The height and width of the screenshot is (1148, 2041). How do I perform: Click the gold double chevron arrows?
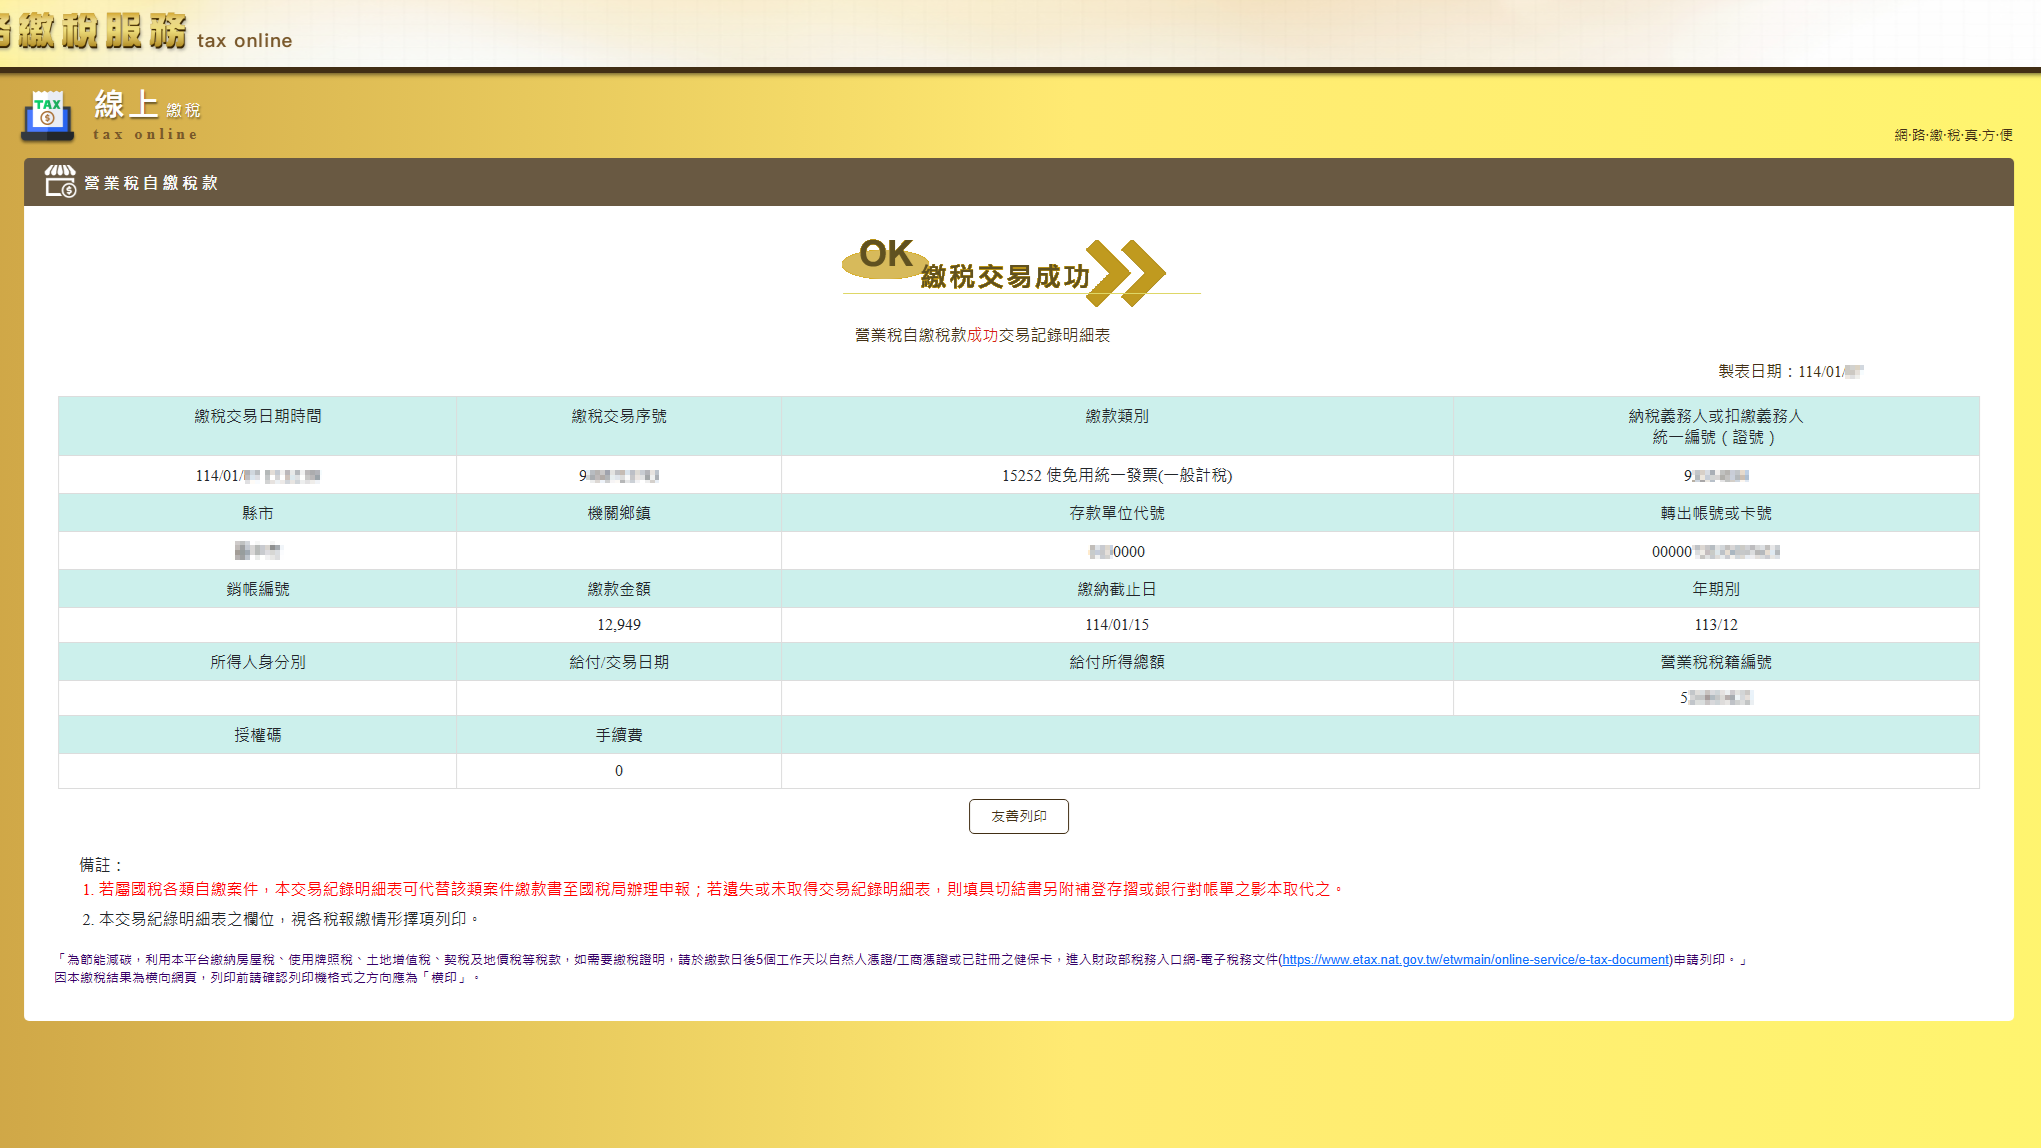pos(1126,272)
